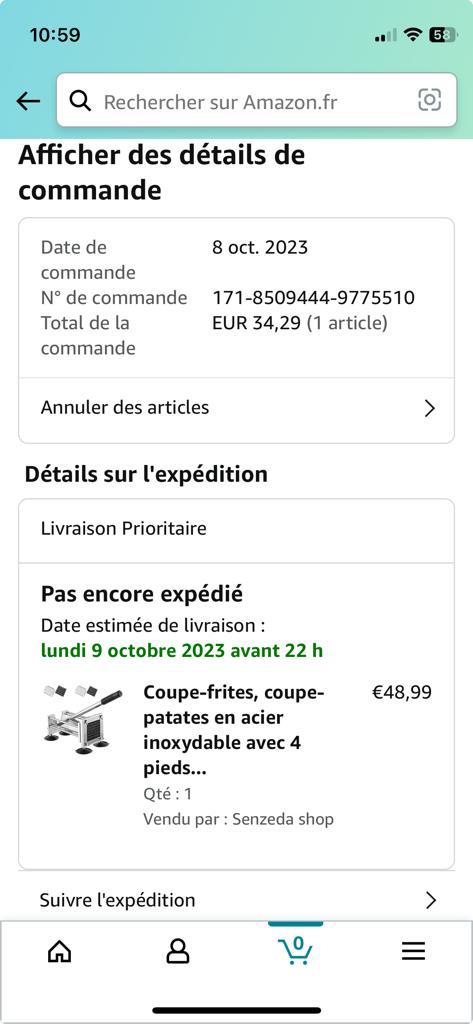Tap the Wi-Fi status icon
473x1024 pixels.
(x=412, y=35)
